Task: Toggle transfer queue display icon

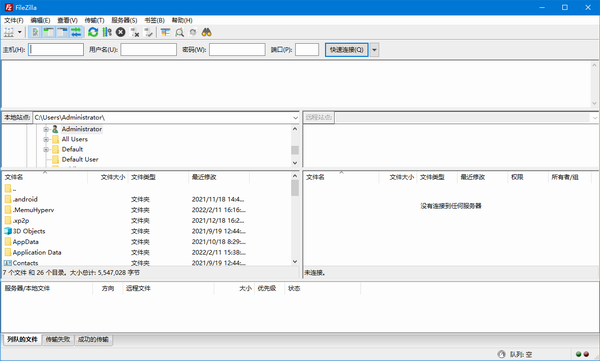Action: tap(76, 32)
